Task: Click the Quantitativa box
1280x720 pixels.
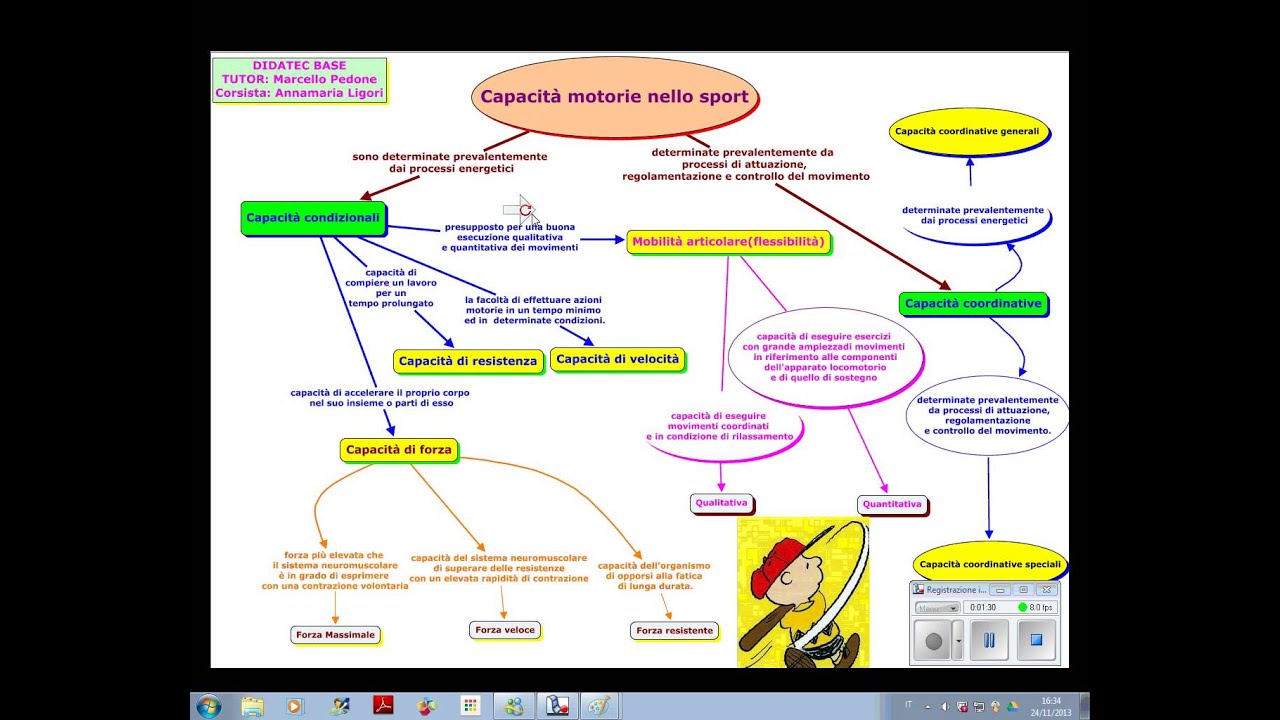Action: point(892,504)
